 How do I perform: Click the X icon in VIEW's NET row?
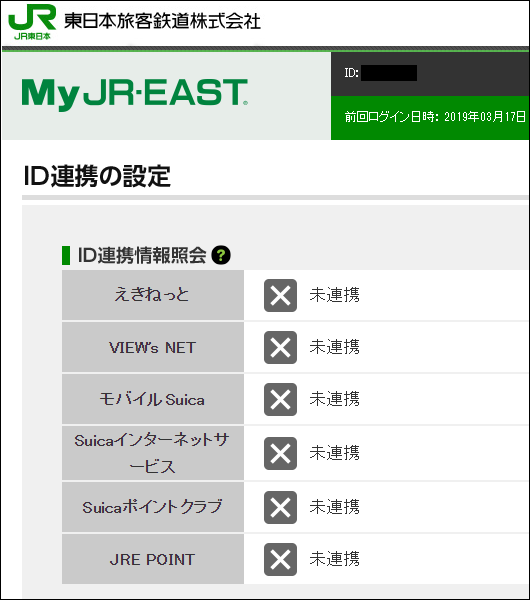pyautogui.click(x=280, y=347)
